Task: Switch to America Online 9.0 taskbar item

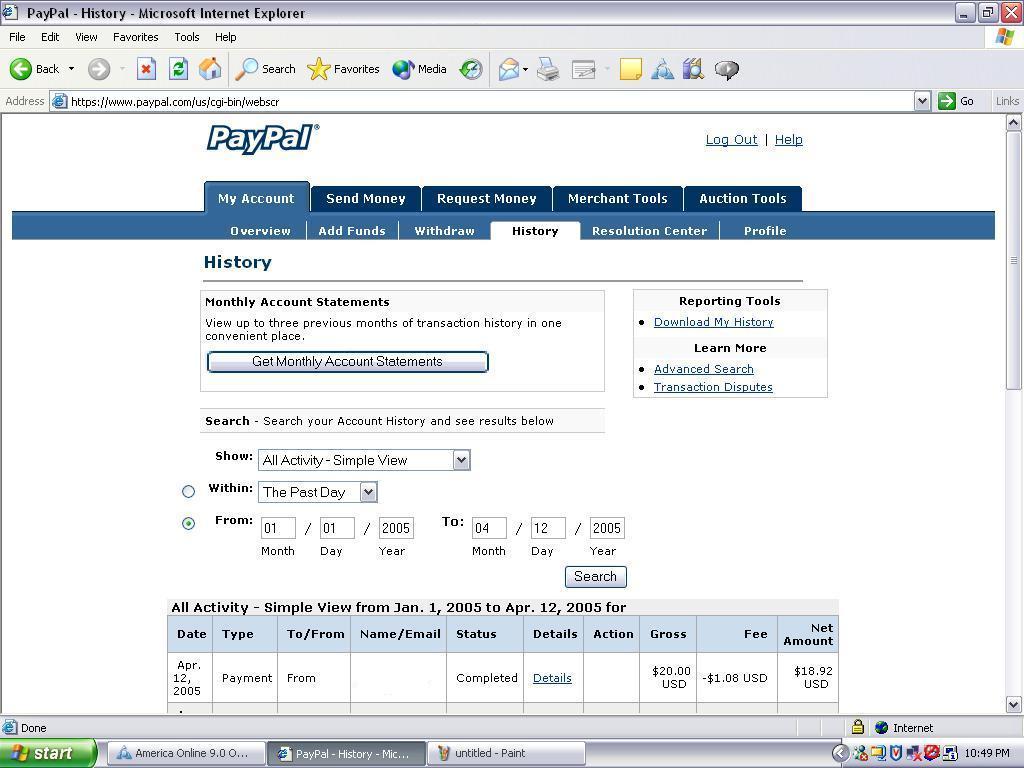Action: [x=186, y=753]
